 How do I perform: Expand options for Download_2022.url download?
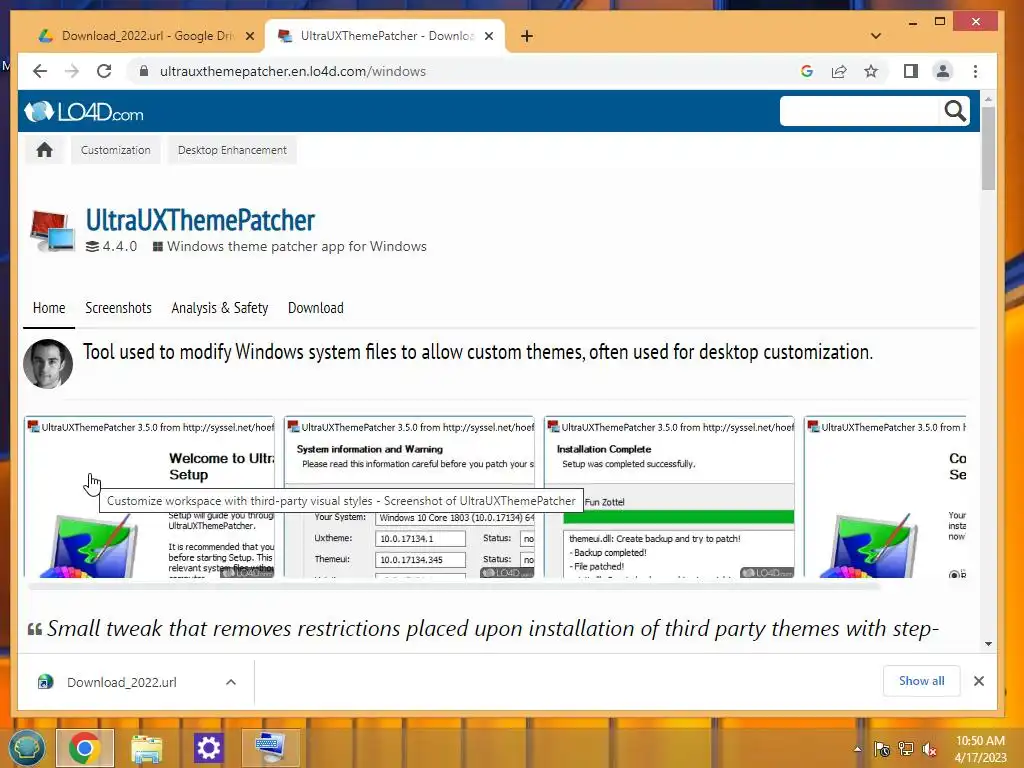tap(231, 682)
